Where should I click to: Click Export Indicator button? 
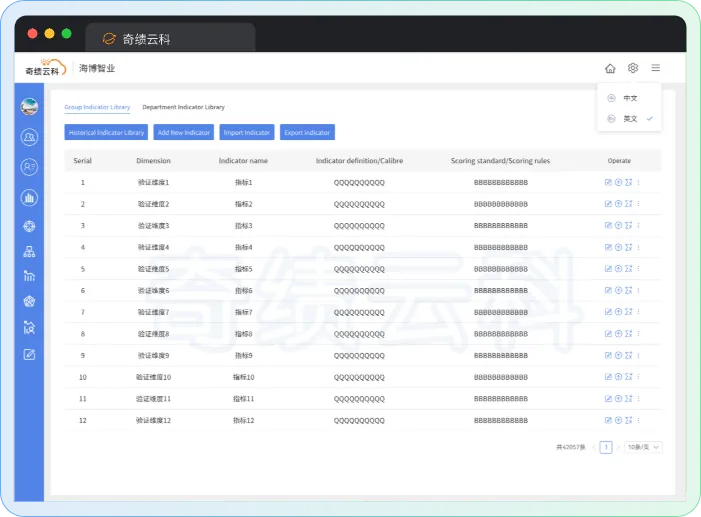point(307,132)
